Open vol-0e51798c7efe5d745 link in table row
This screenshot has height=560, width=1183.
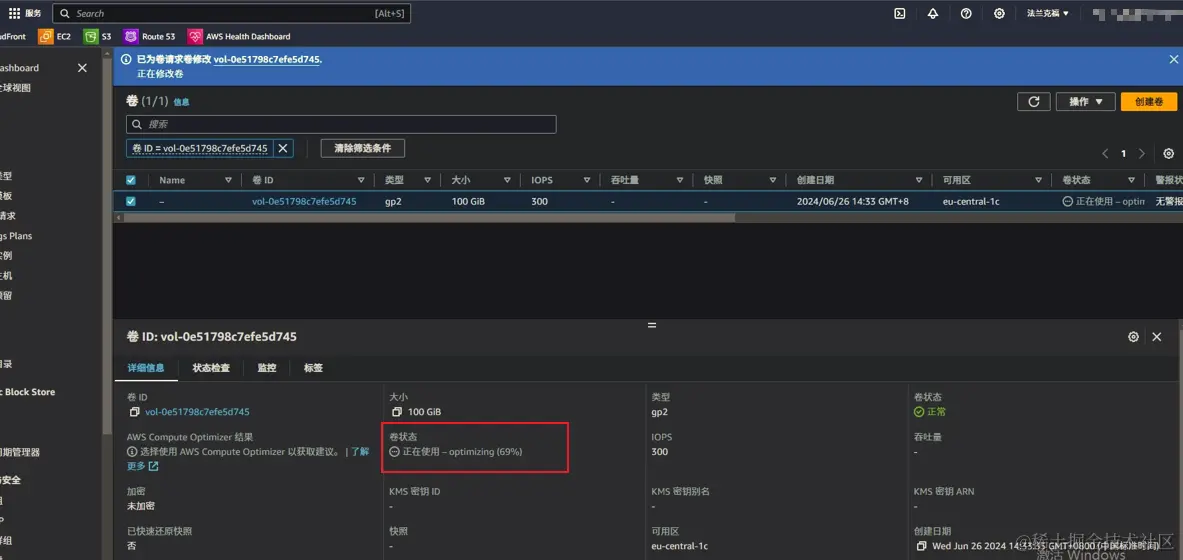(304, 202)
